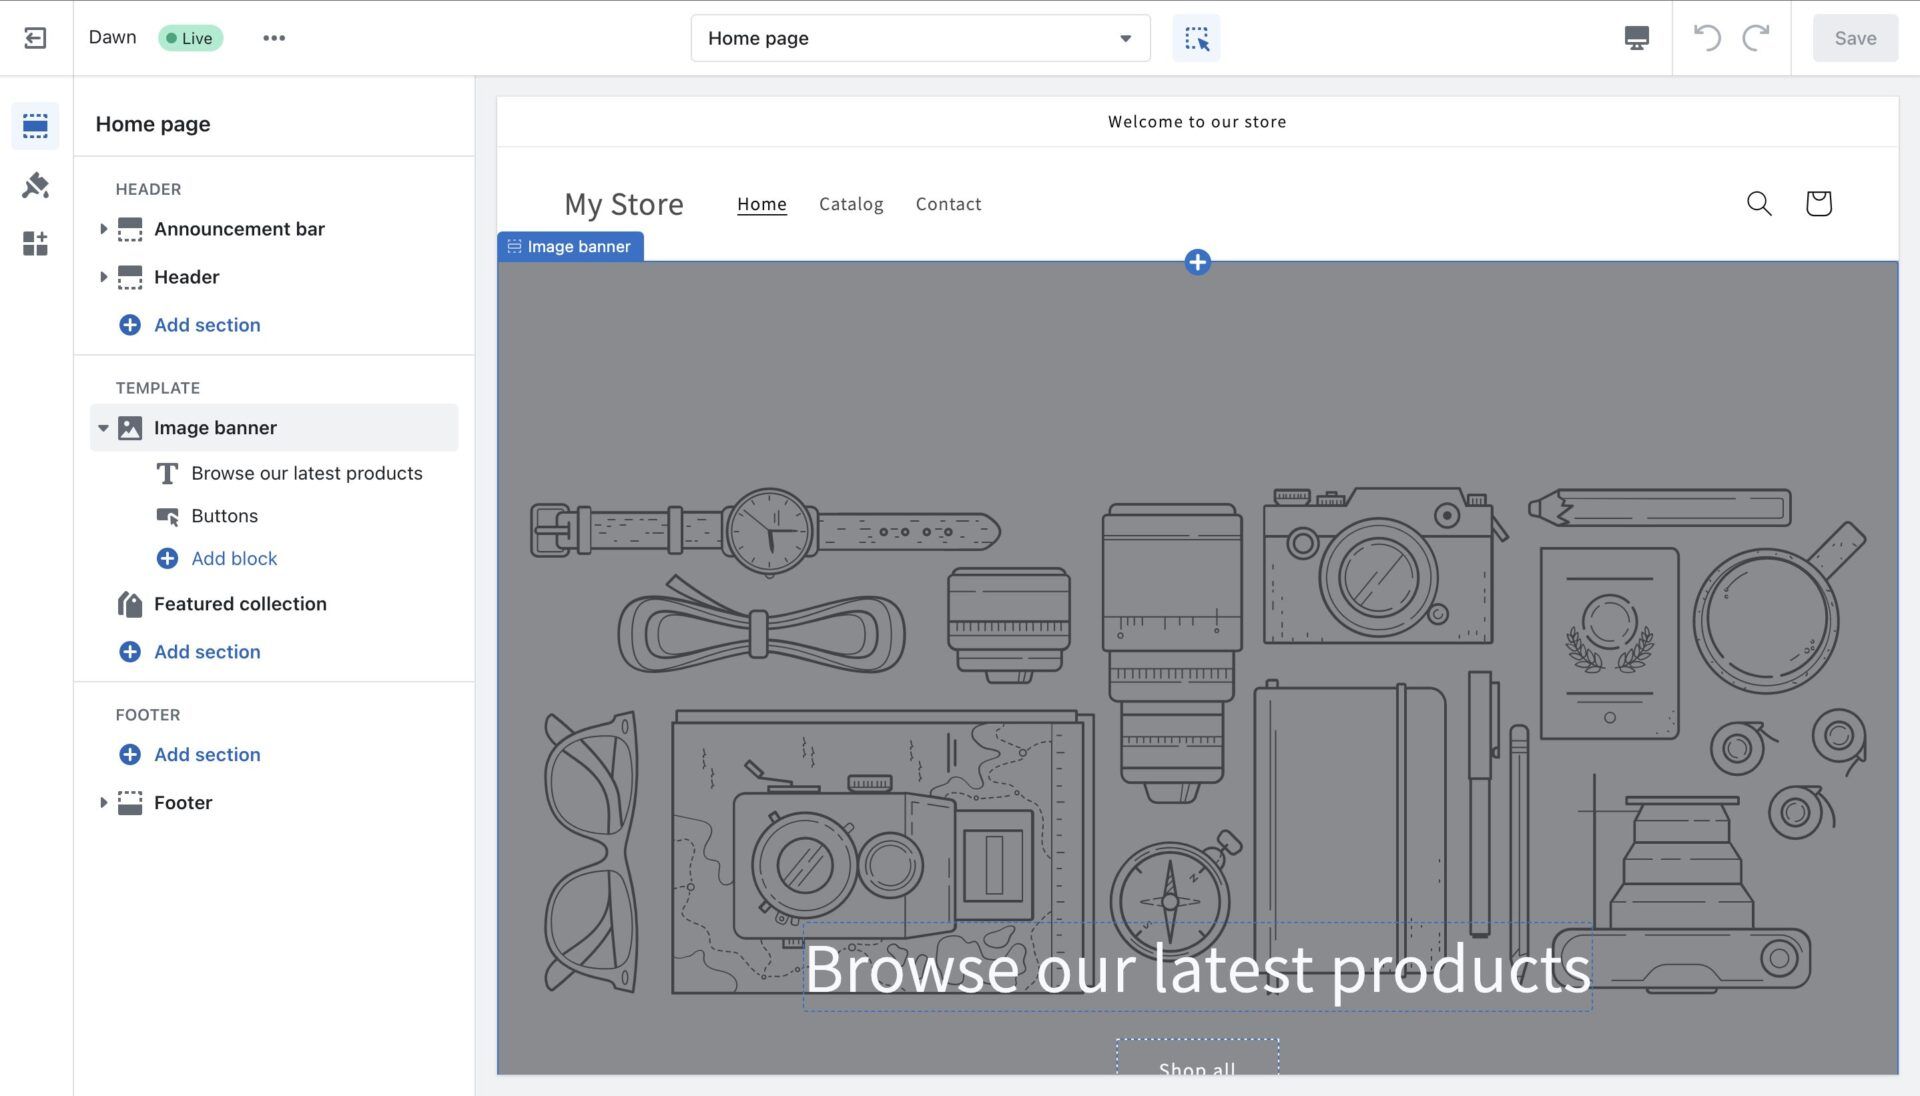
Task: Select the Announcement bar row label
Action: [239, 229]
